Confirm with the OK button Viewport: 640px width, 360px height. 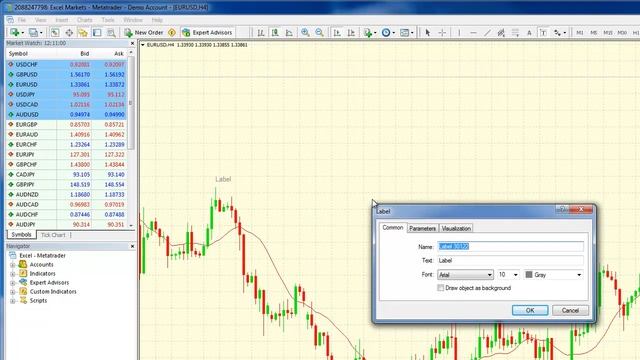coord(530,310)
